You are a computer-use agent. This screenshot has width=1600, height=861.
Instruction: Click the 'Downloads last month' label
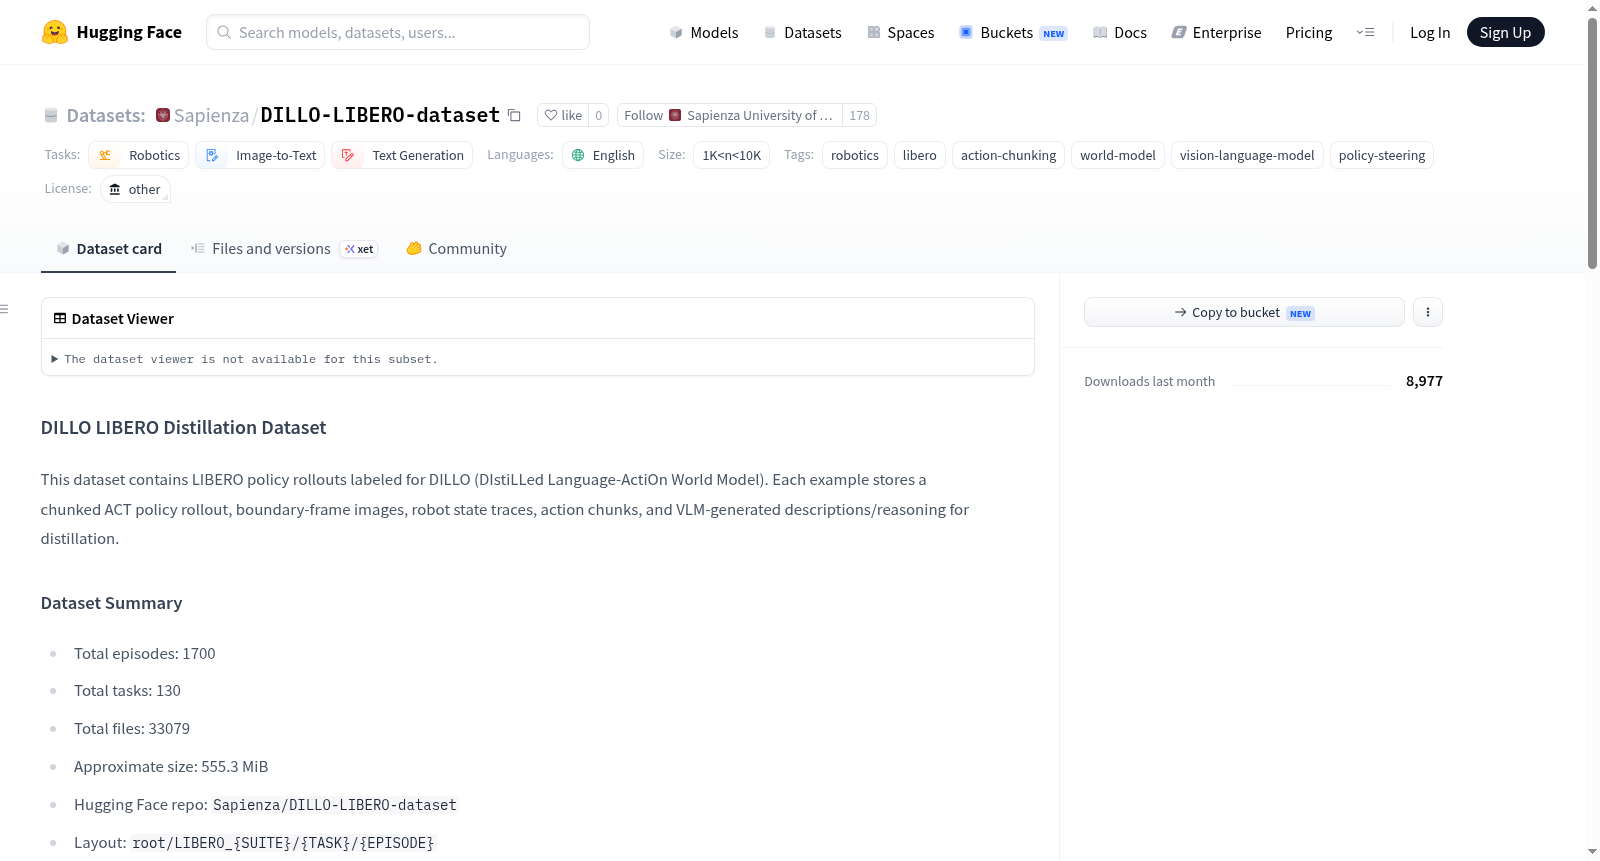[x=1149, y=381]
